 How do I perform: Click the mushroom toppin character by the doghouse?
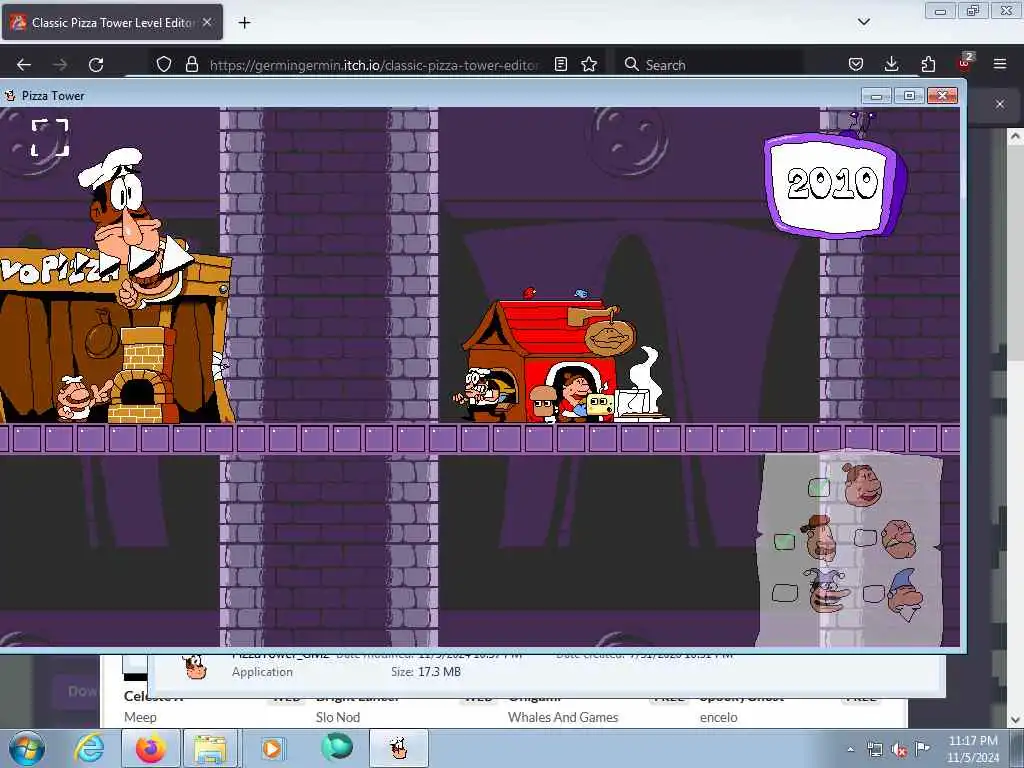tap(542, 404)
